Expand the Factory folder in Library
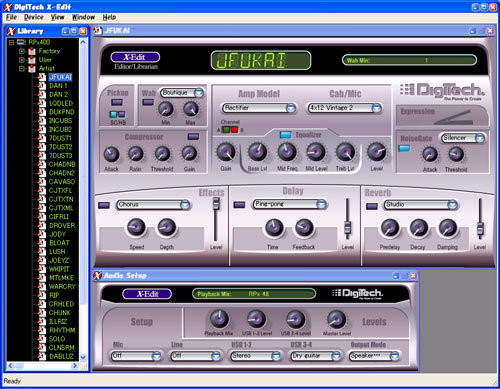The width and height of the screenshot is (500, 389). pos(22,51)
